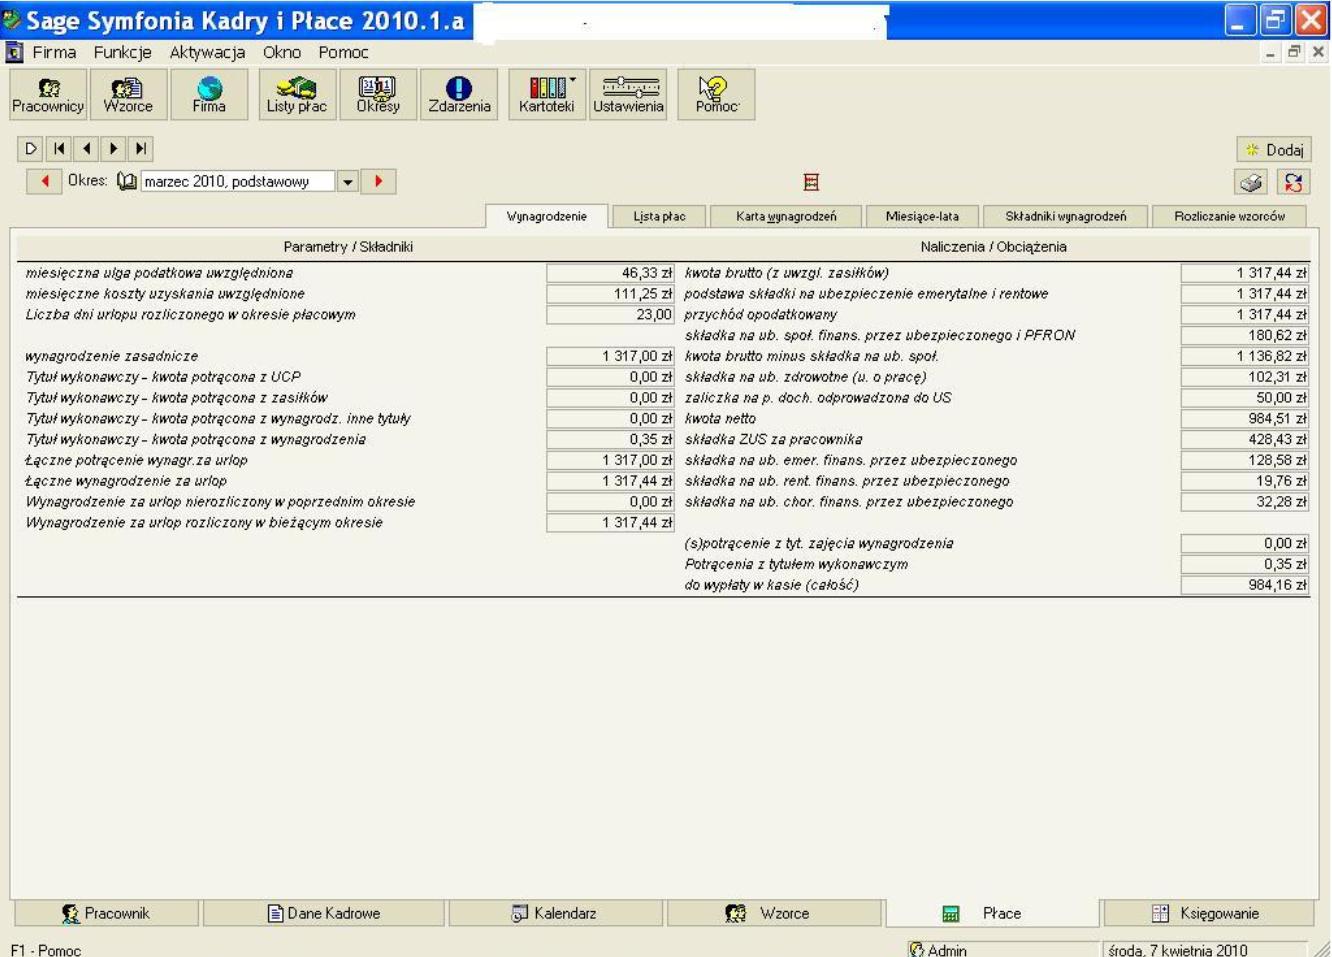Viewport: 1332px width, 957px height.
Task: Click the date in status bar
Action: click(x=1178, y=950)
